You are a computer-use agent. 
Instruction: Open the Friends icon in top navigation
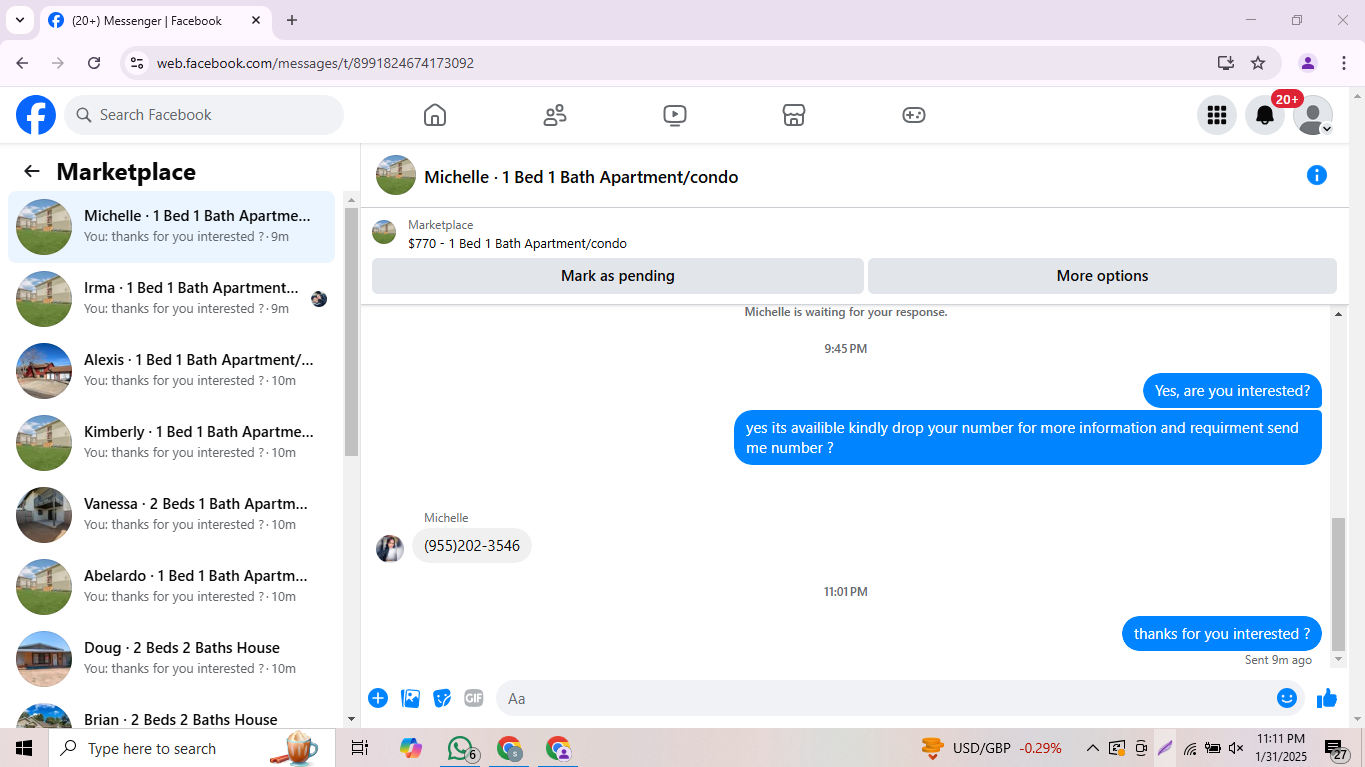pyautogui.click(x=555, y=115)
